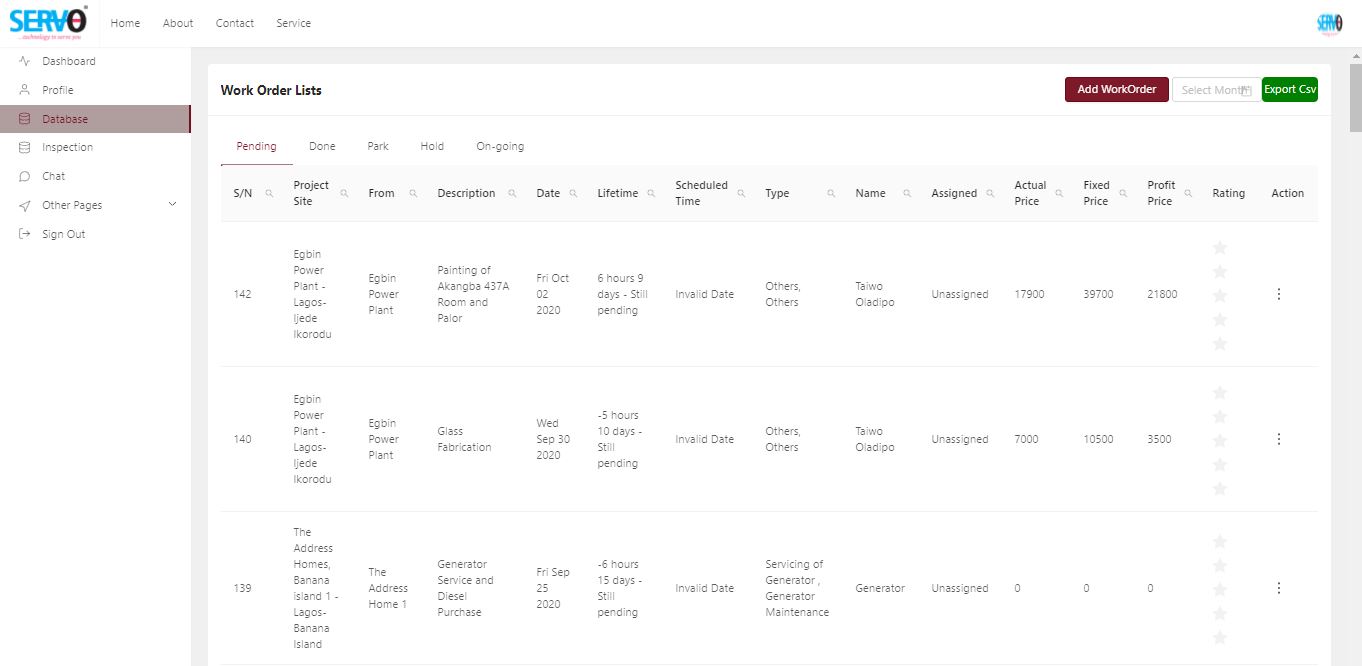Open action menu for work order 142

click(x=1279, y=294)
